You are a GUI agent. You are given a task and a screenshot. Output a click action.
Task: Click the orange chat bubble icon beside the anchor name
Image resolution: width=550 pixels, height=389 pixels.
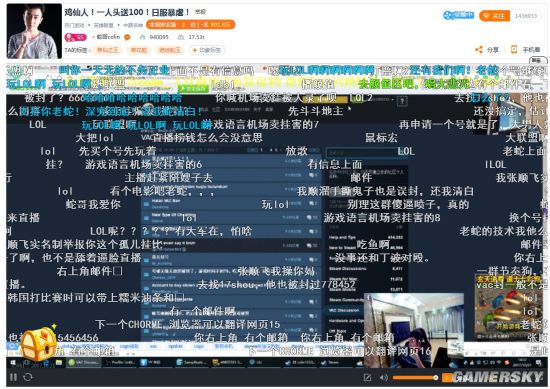pos(127,37)
